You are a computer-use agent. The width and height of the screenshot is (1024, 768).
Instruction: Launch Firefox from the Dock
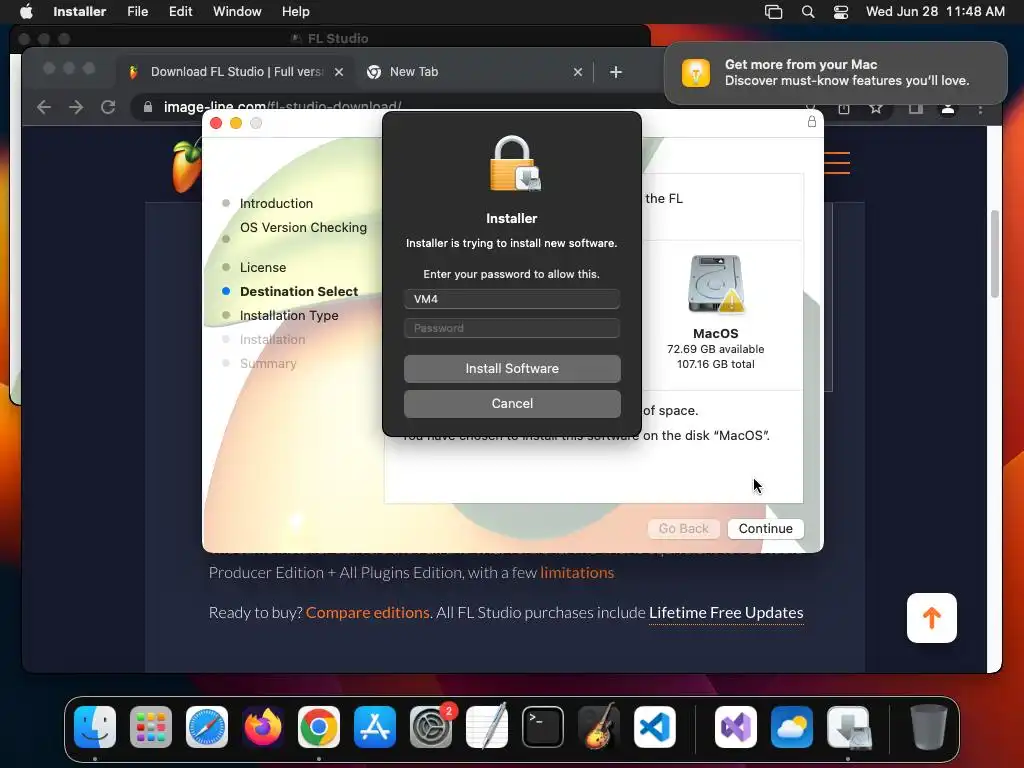tap(263, 727)
